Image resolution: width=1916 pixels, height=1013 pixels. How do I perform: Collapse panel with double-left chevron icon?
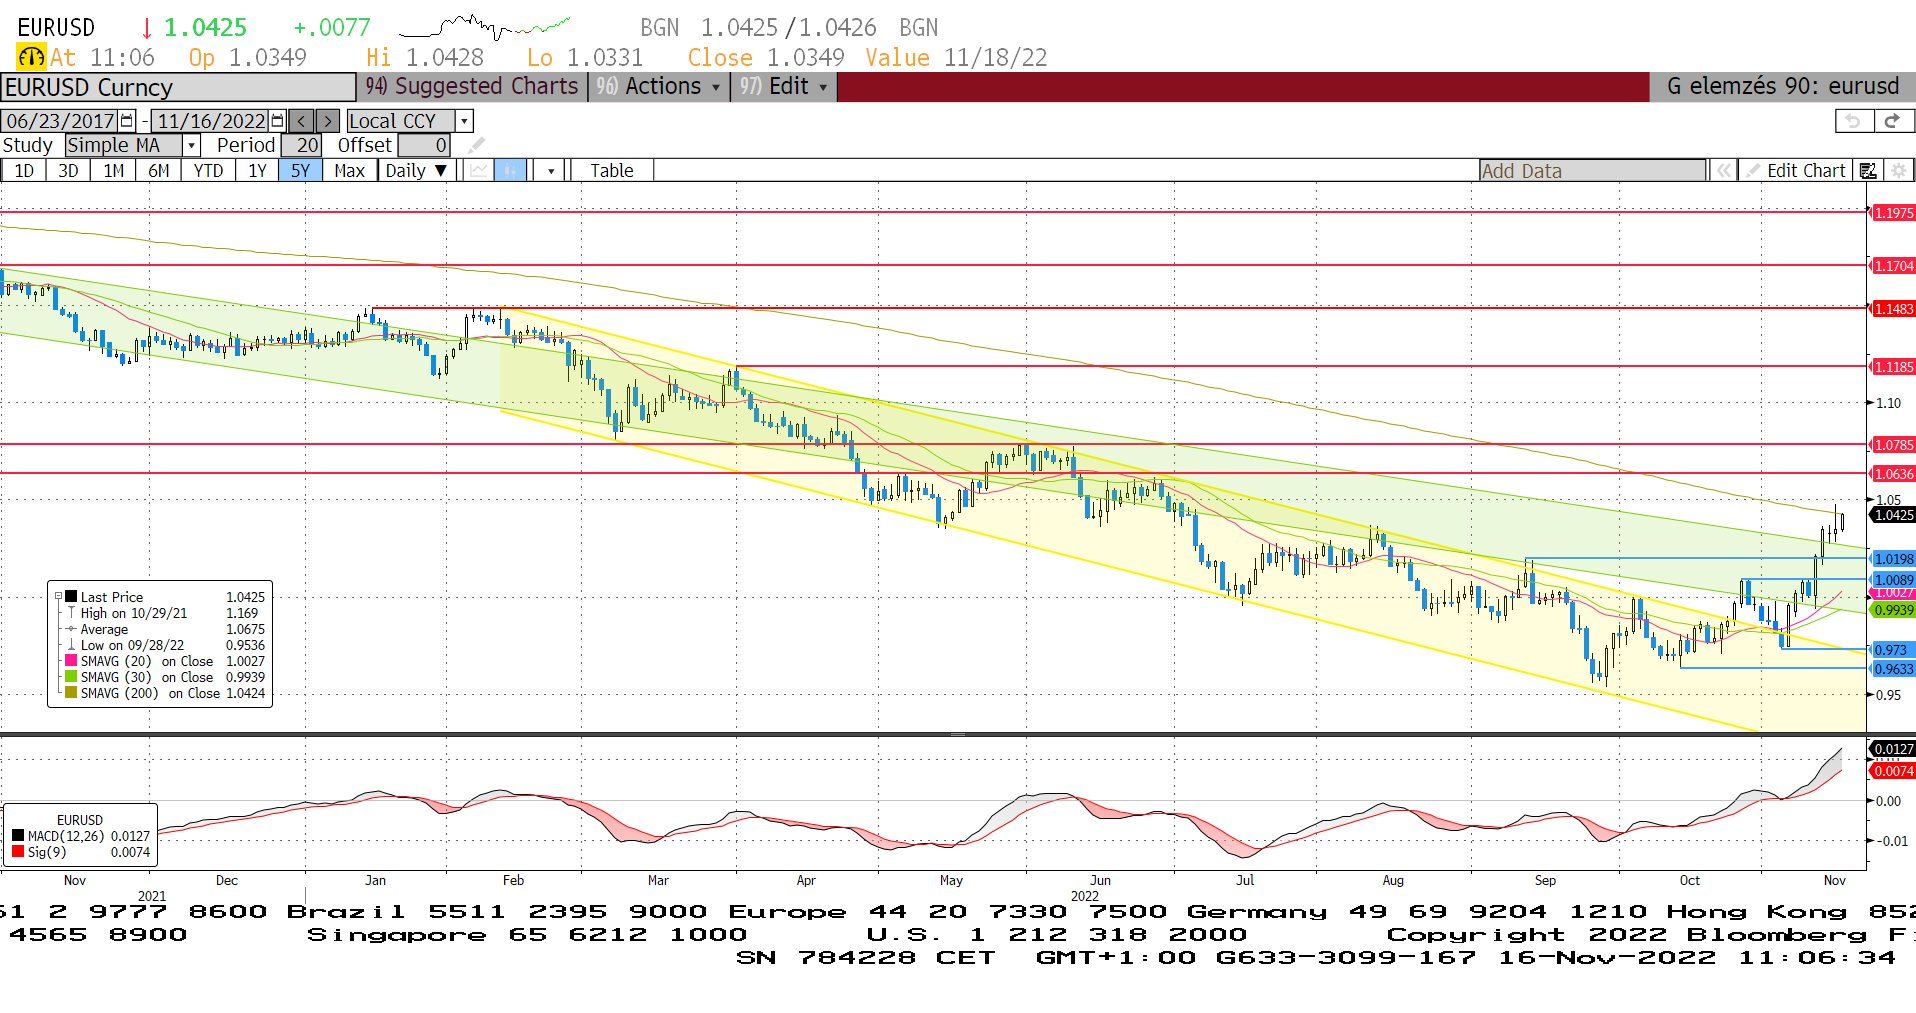(x=1723, y=171)
